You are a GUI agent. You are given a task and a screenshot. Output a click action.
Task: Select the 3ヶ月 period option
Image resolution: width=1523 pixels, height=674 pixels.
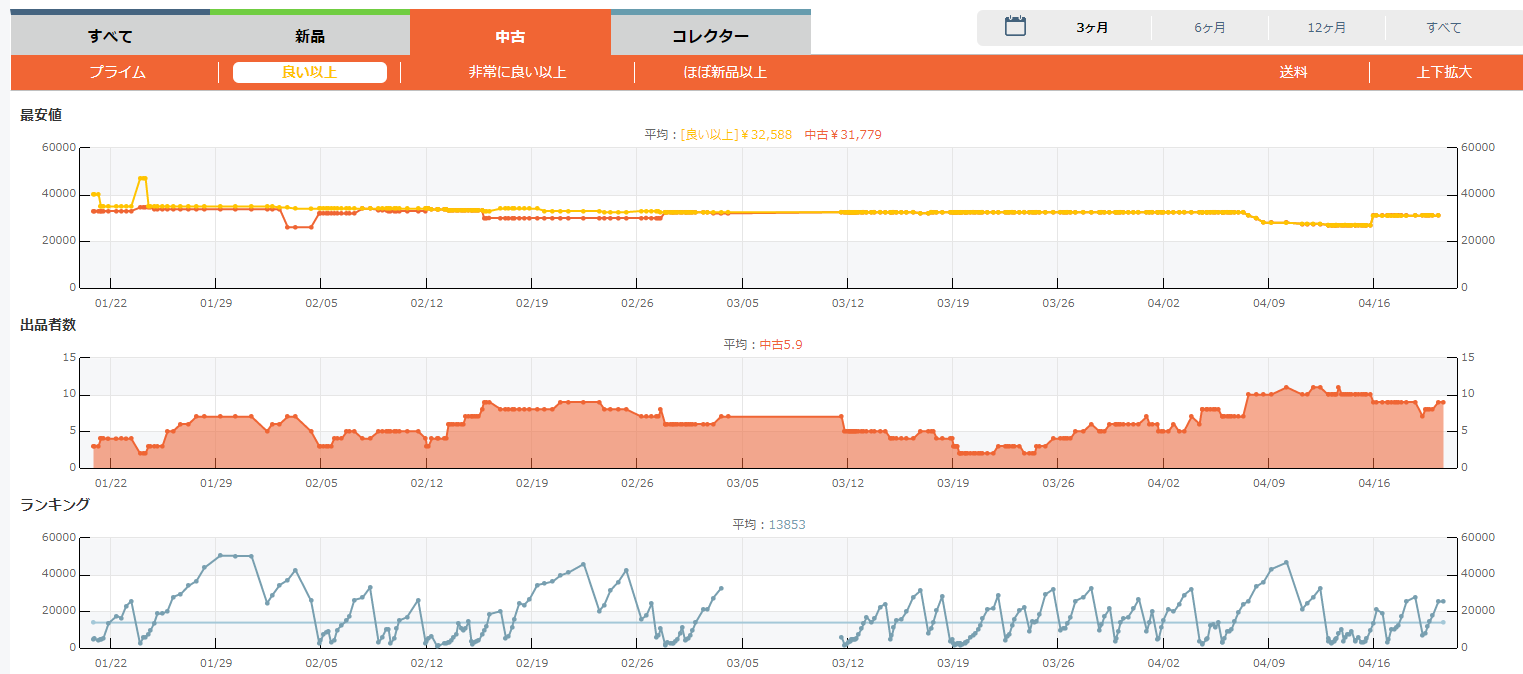(x=1092, y=28)
